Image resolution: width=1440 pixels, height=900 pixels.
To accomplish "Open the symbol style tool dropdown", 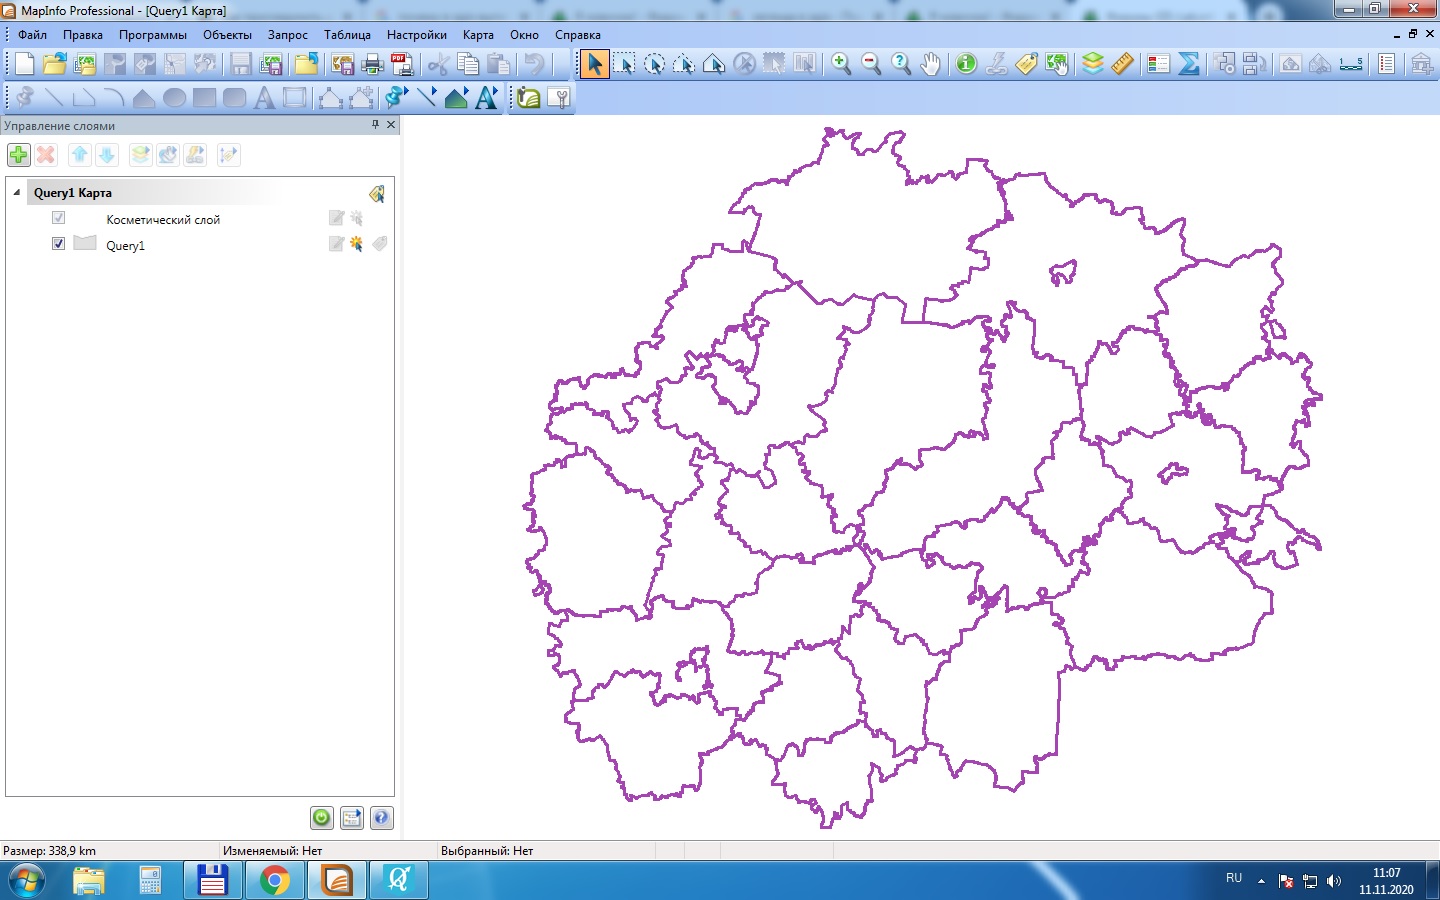I will (397, 97).
